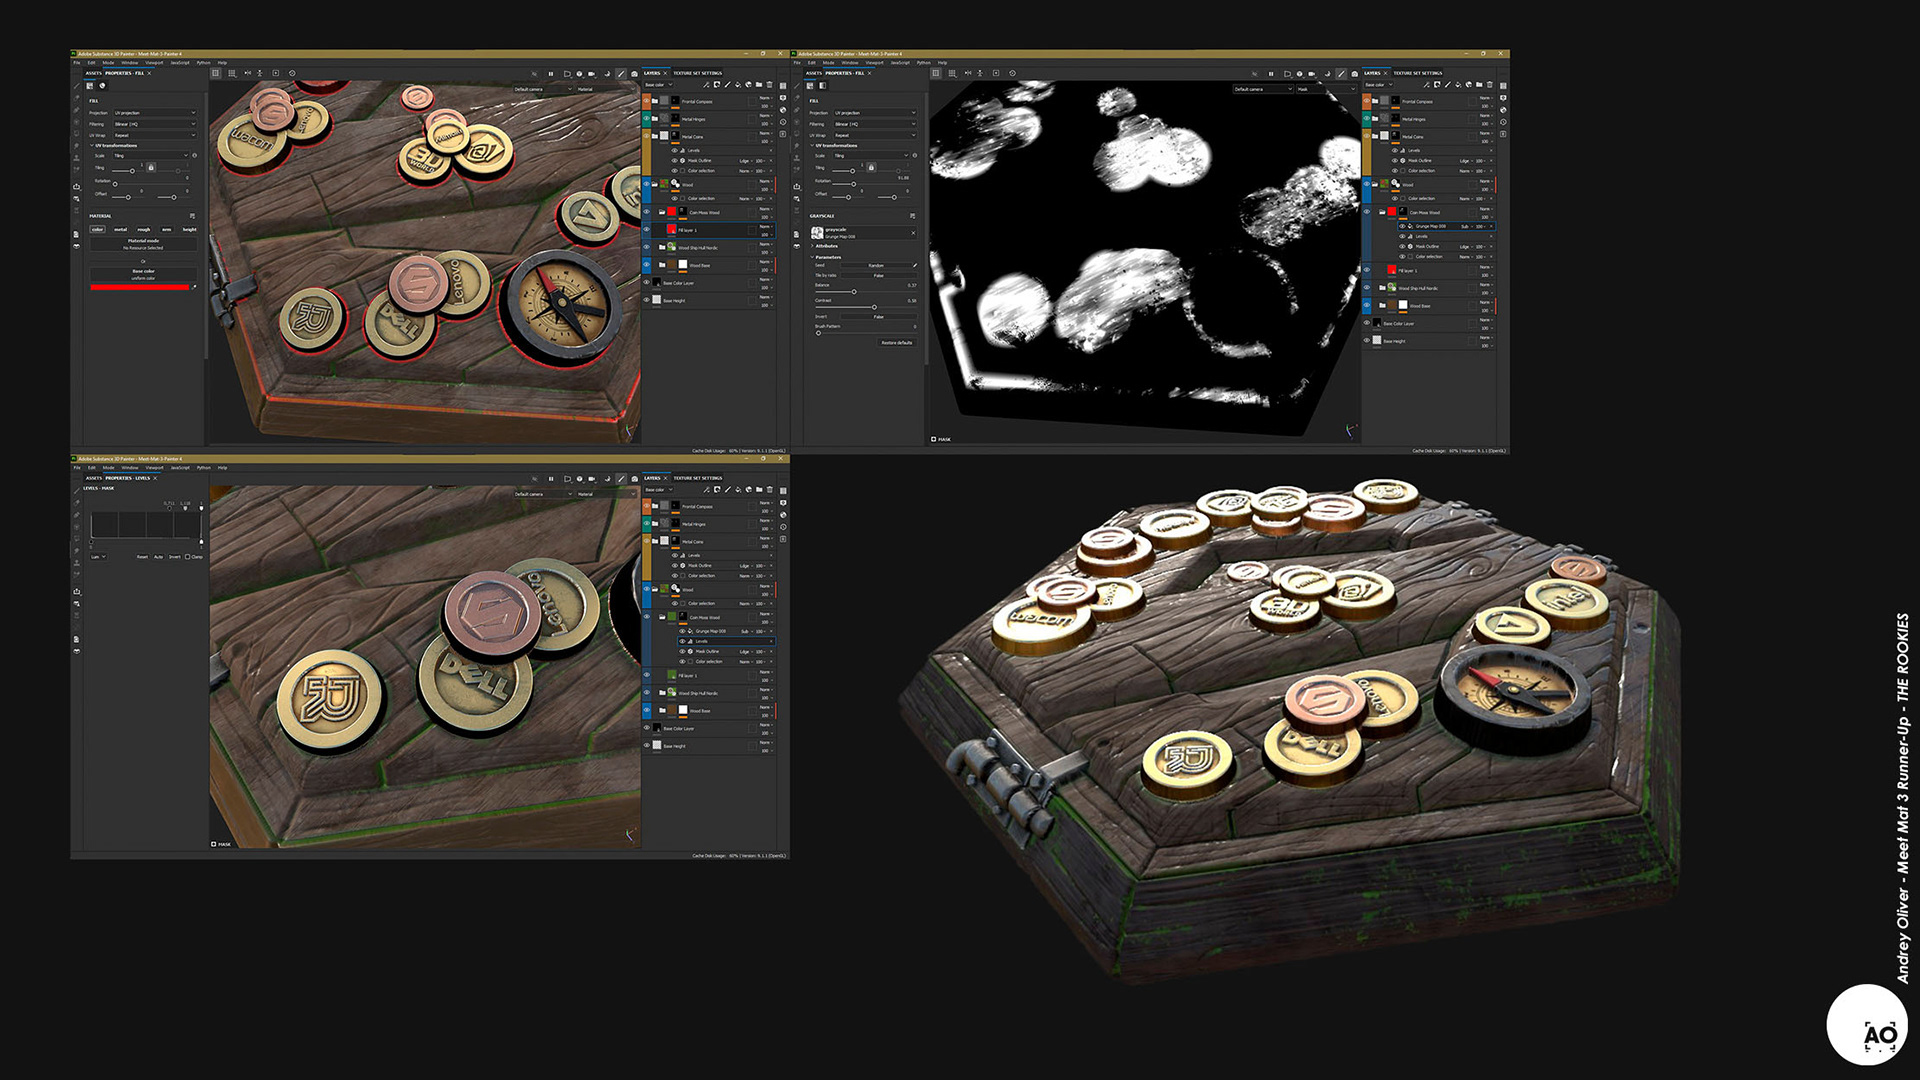Toggle metal channel in top-left Material section
Image resolution: width=1920 pixels, height=1080 pixels.
pyautogui.click(x=121, y=229)
